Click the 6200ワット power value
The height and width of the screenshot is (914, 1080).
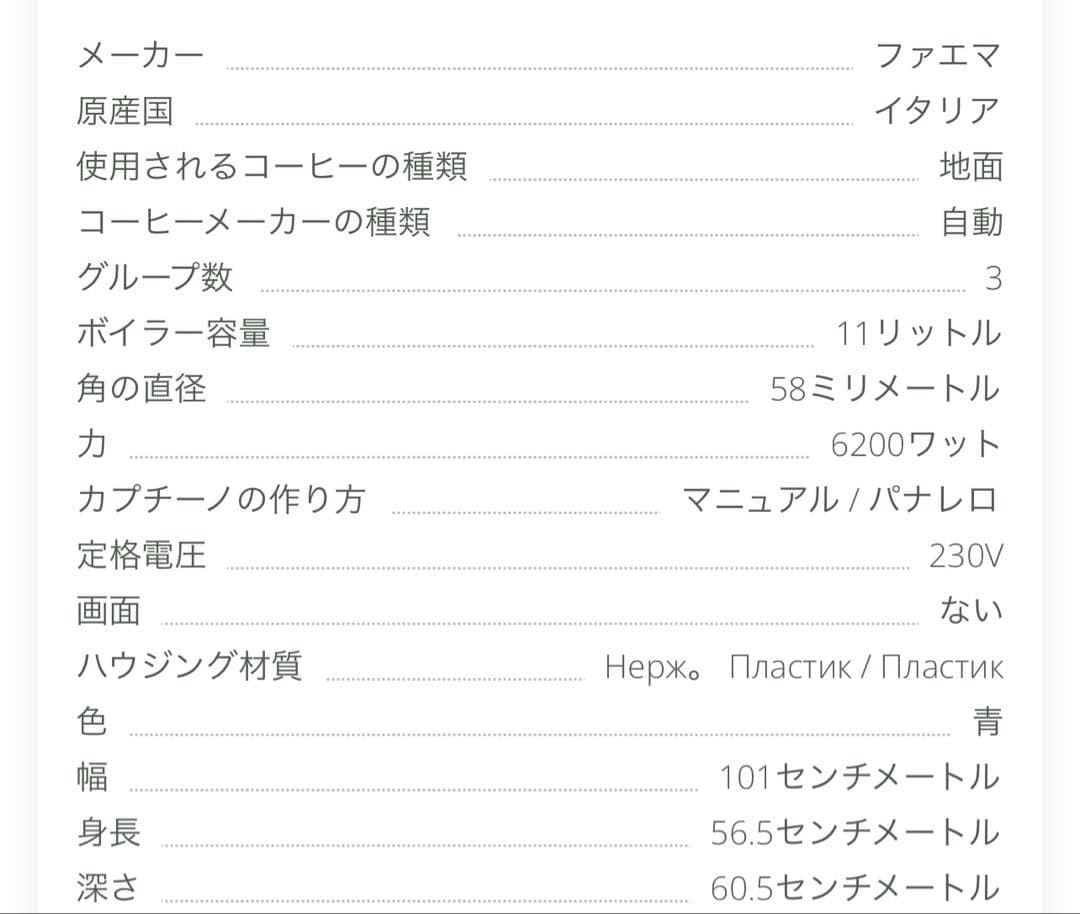(915, 443)
